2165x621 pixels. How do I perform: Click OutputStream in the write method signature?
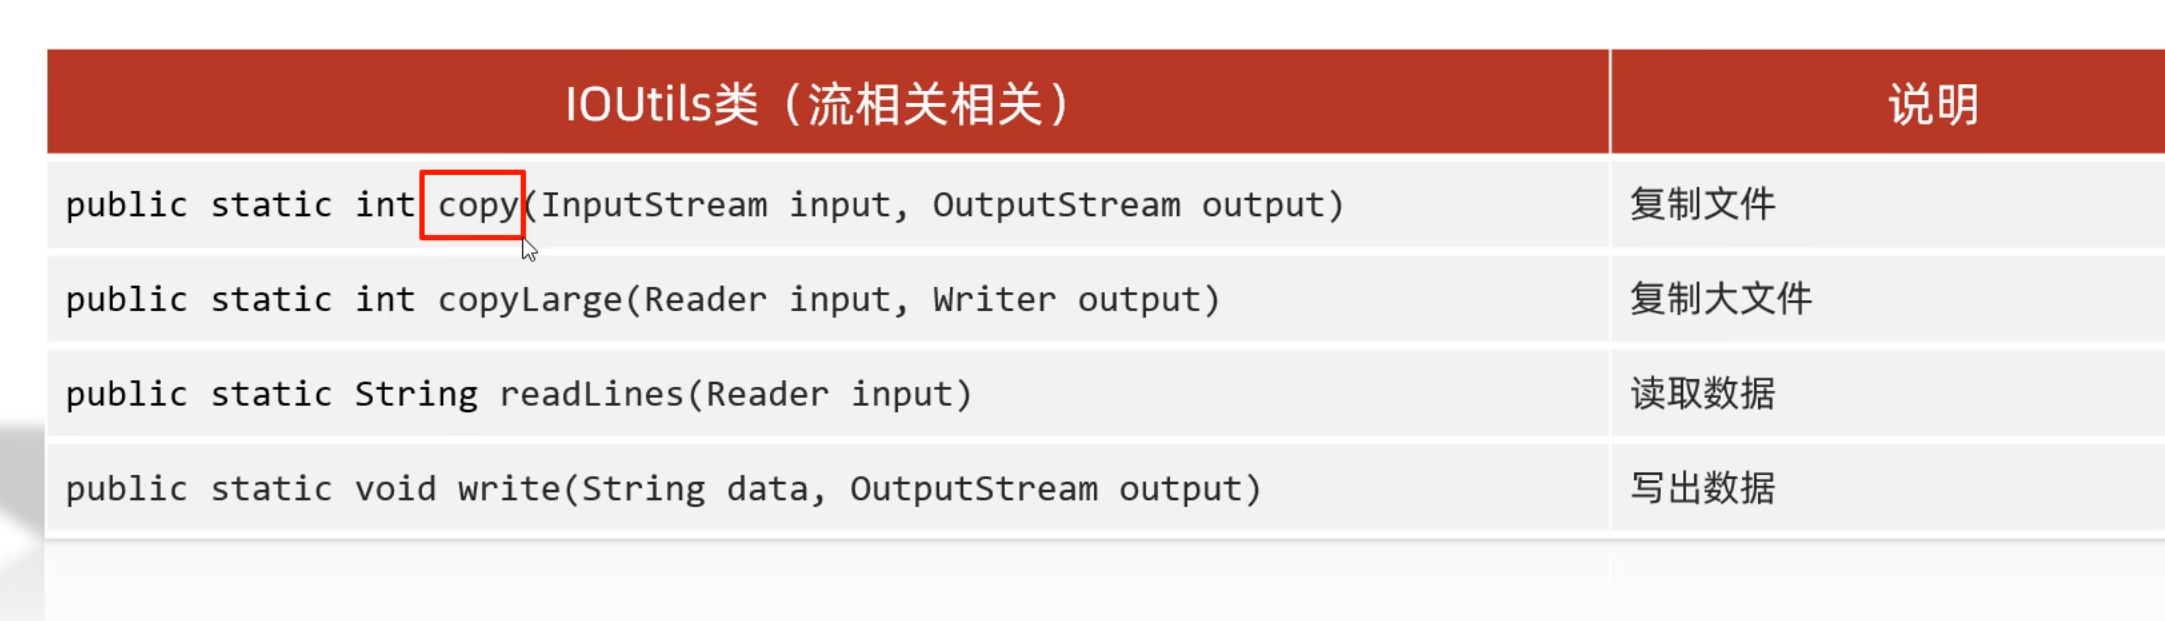coord(973,489)
